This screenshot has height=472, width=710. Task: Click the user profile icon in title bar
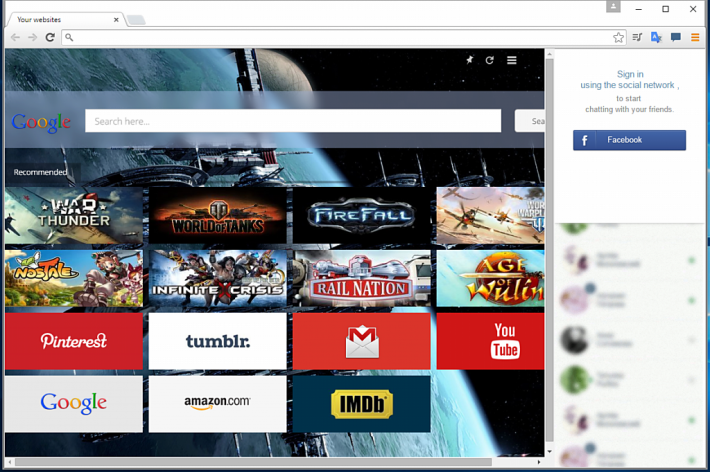coord(613,6)
